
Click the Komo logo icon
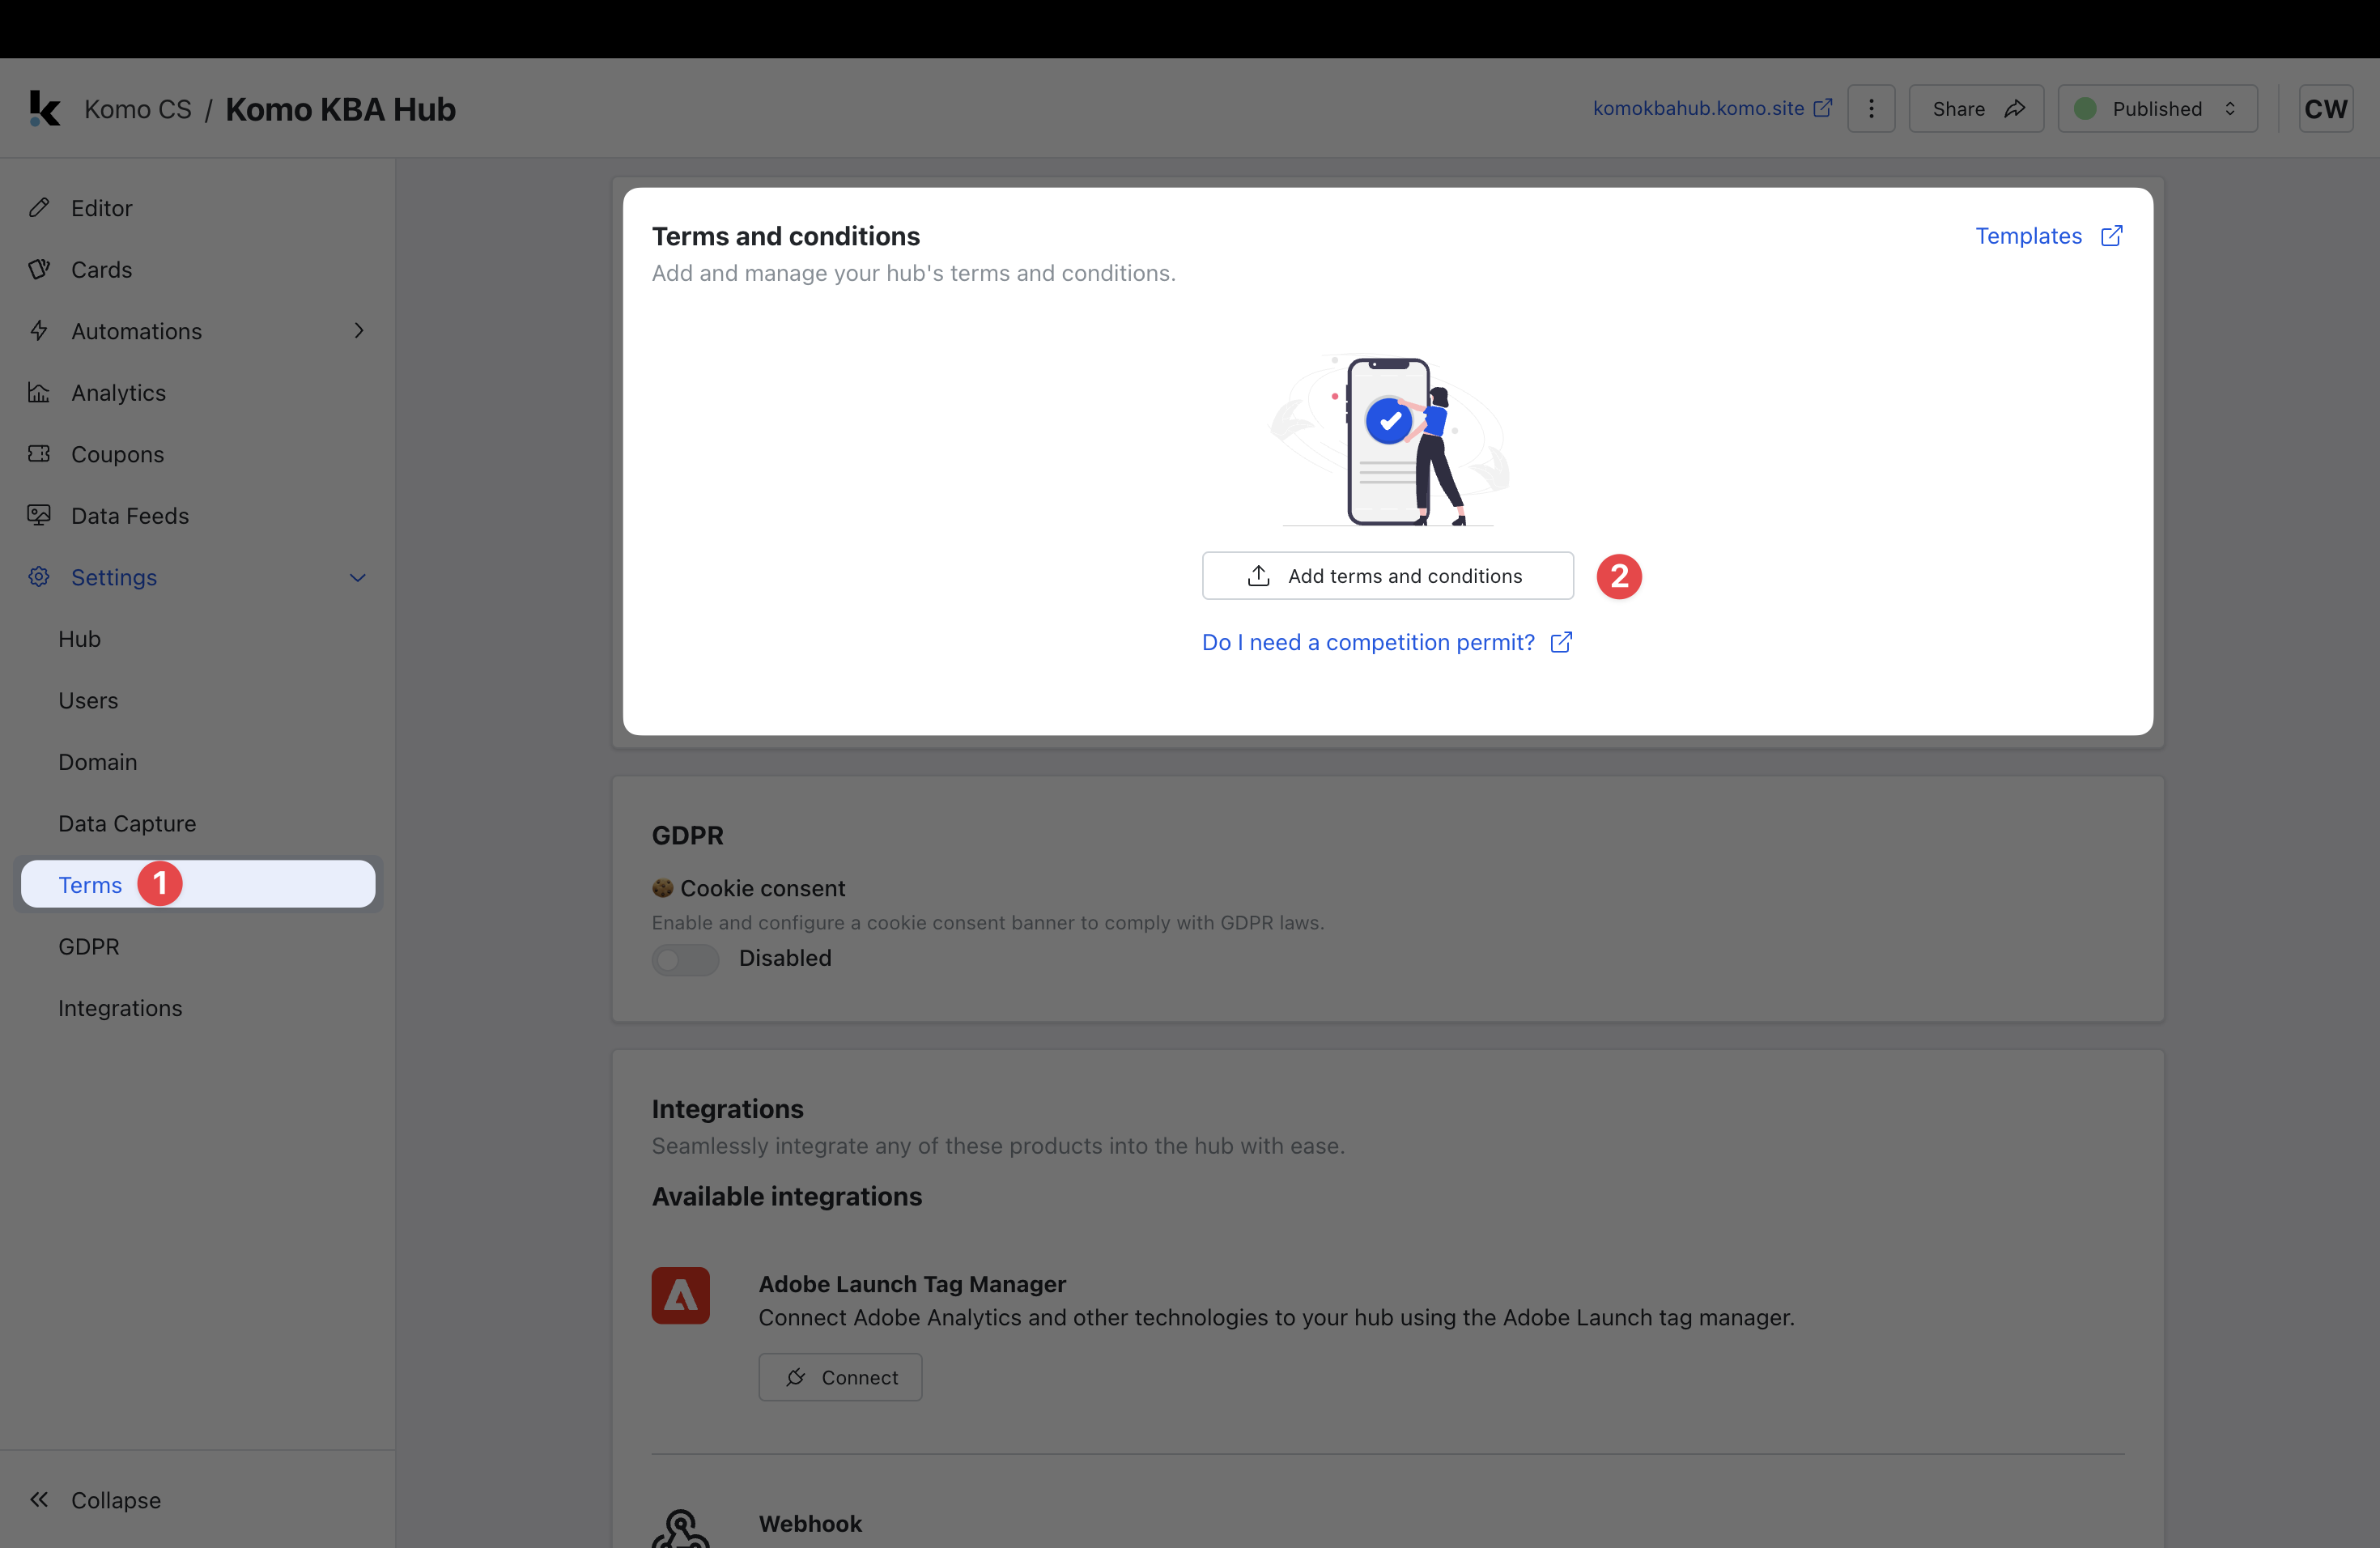44,108
